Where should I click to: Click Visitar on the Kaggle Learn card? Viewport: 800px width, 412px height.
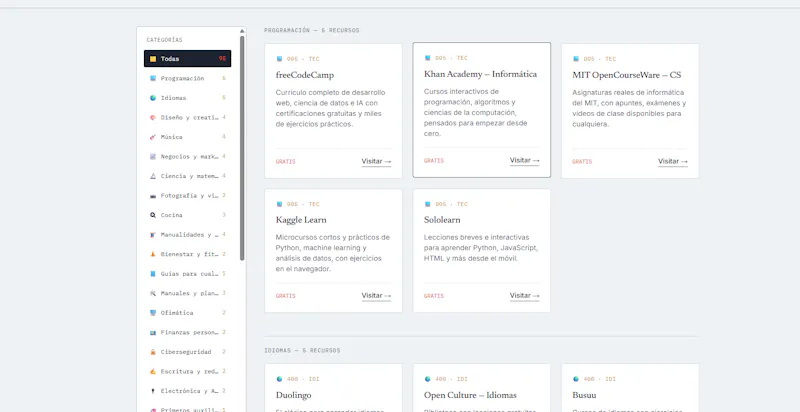[x=377, y=296]
